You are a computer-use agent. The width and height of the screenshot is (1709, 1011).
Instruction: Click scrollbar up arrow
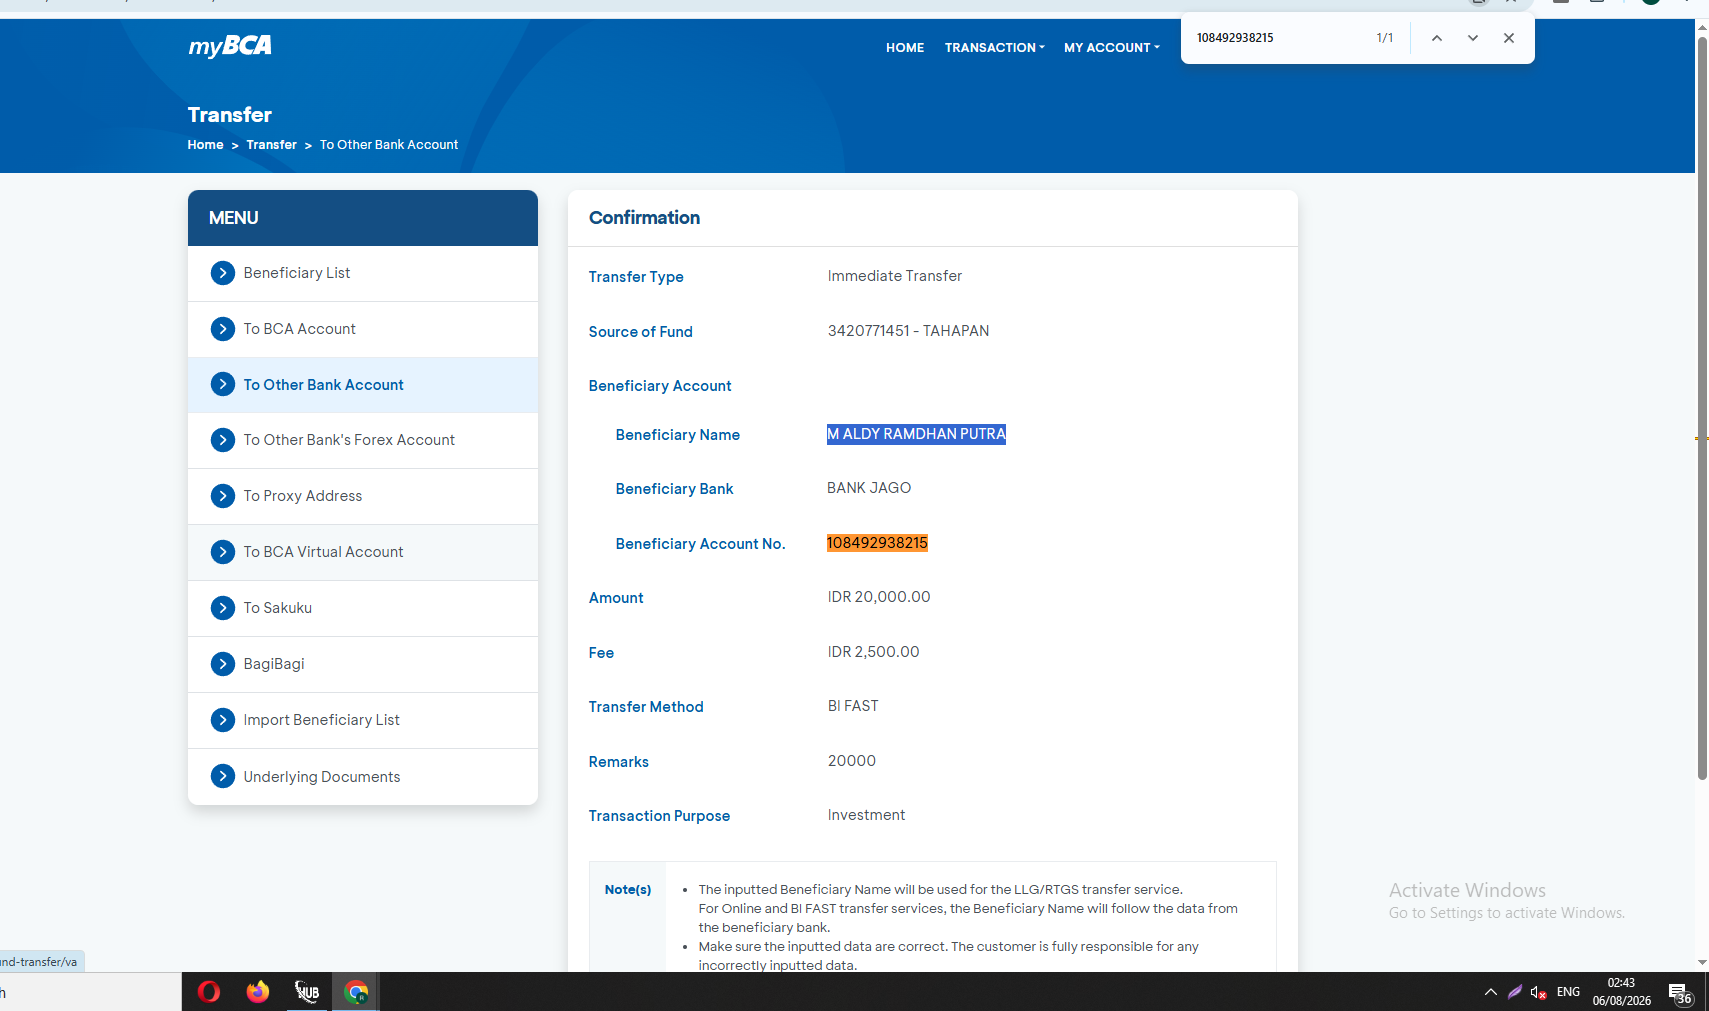click(1702, 27)
